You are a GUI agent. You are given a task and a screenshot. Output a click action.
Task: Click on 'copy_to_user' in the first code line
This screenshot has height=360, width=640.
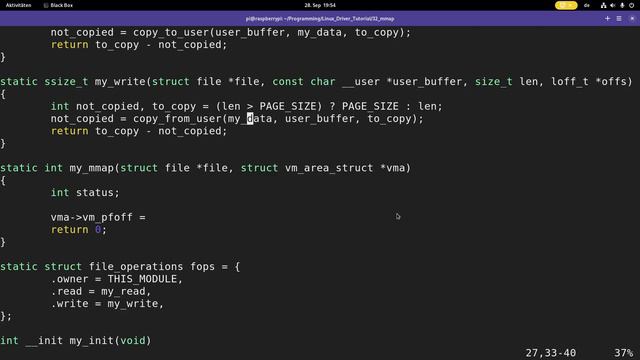click(171, 32)
